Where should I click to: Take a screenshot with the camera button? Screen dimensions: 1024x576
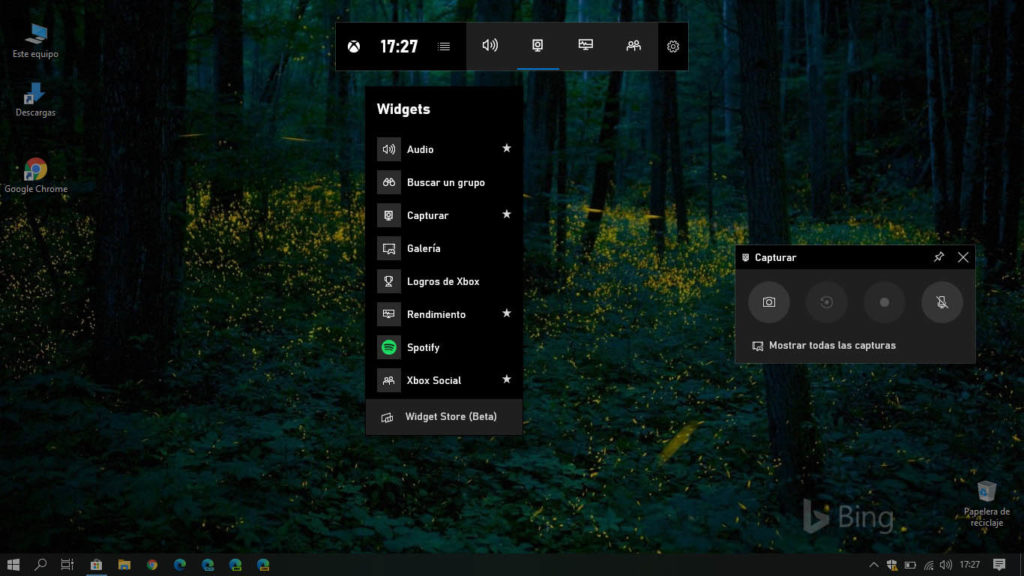(769, 302)
